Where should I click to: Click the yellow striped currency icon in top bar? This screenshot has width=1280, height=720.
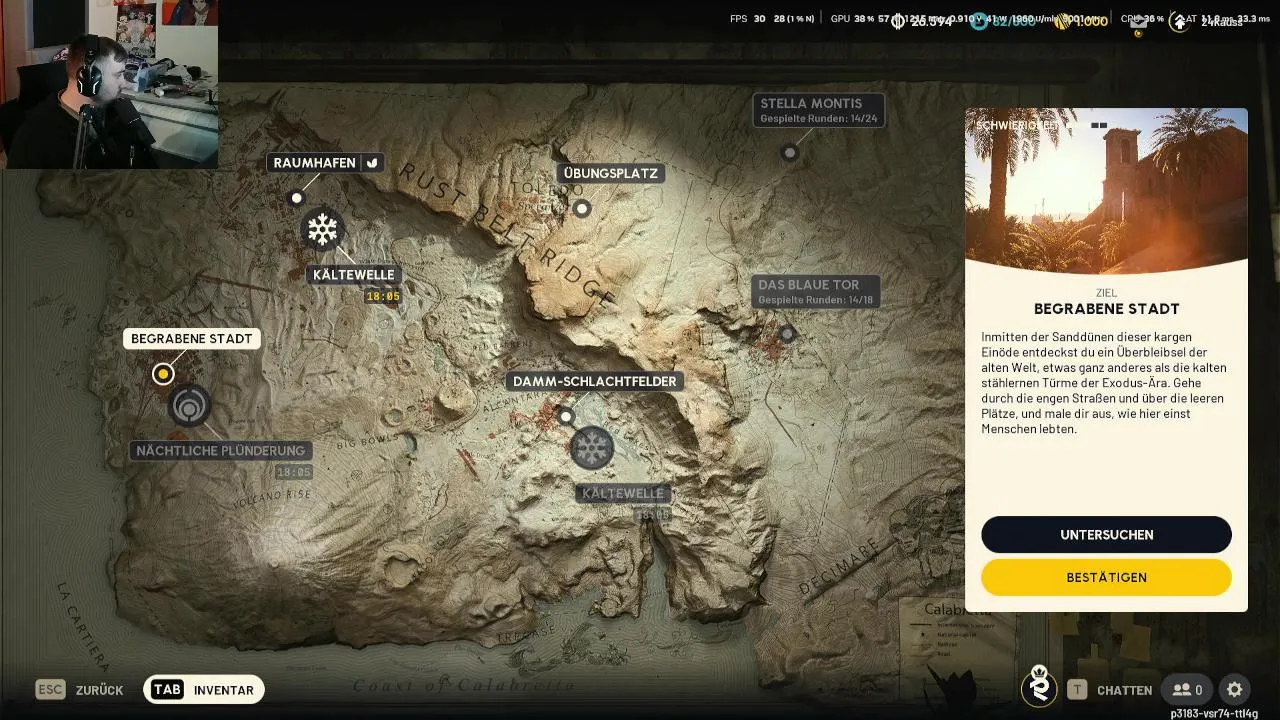(1062, 21)
